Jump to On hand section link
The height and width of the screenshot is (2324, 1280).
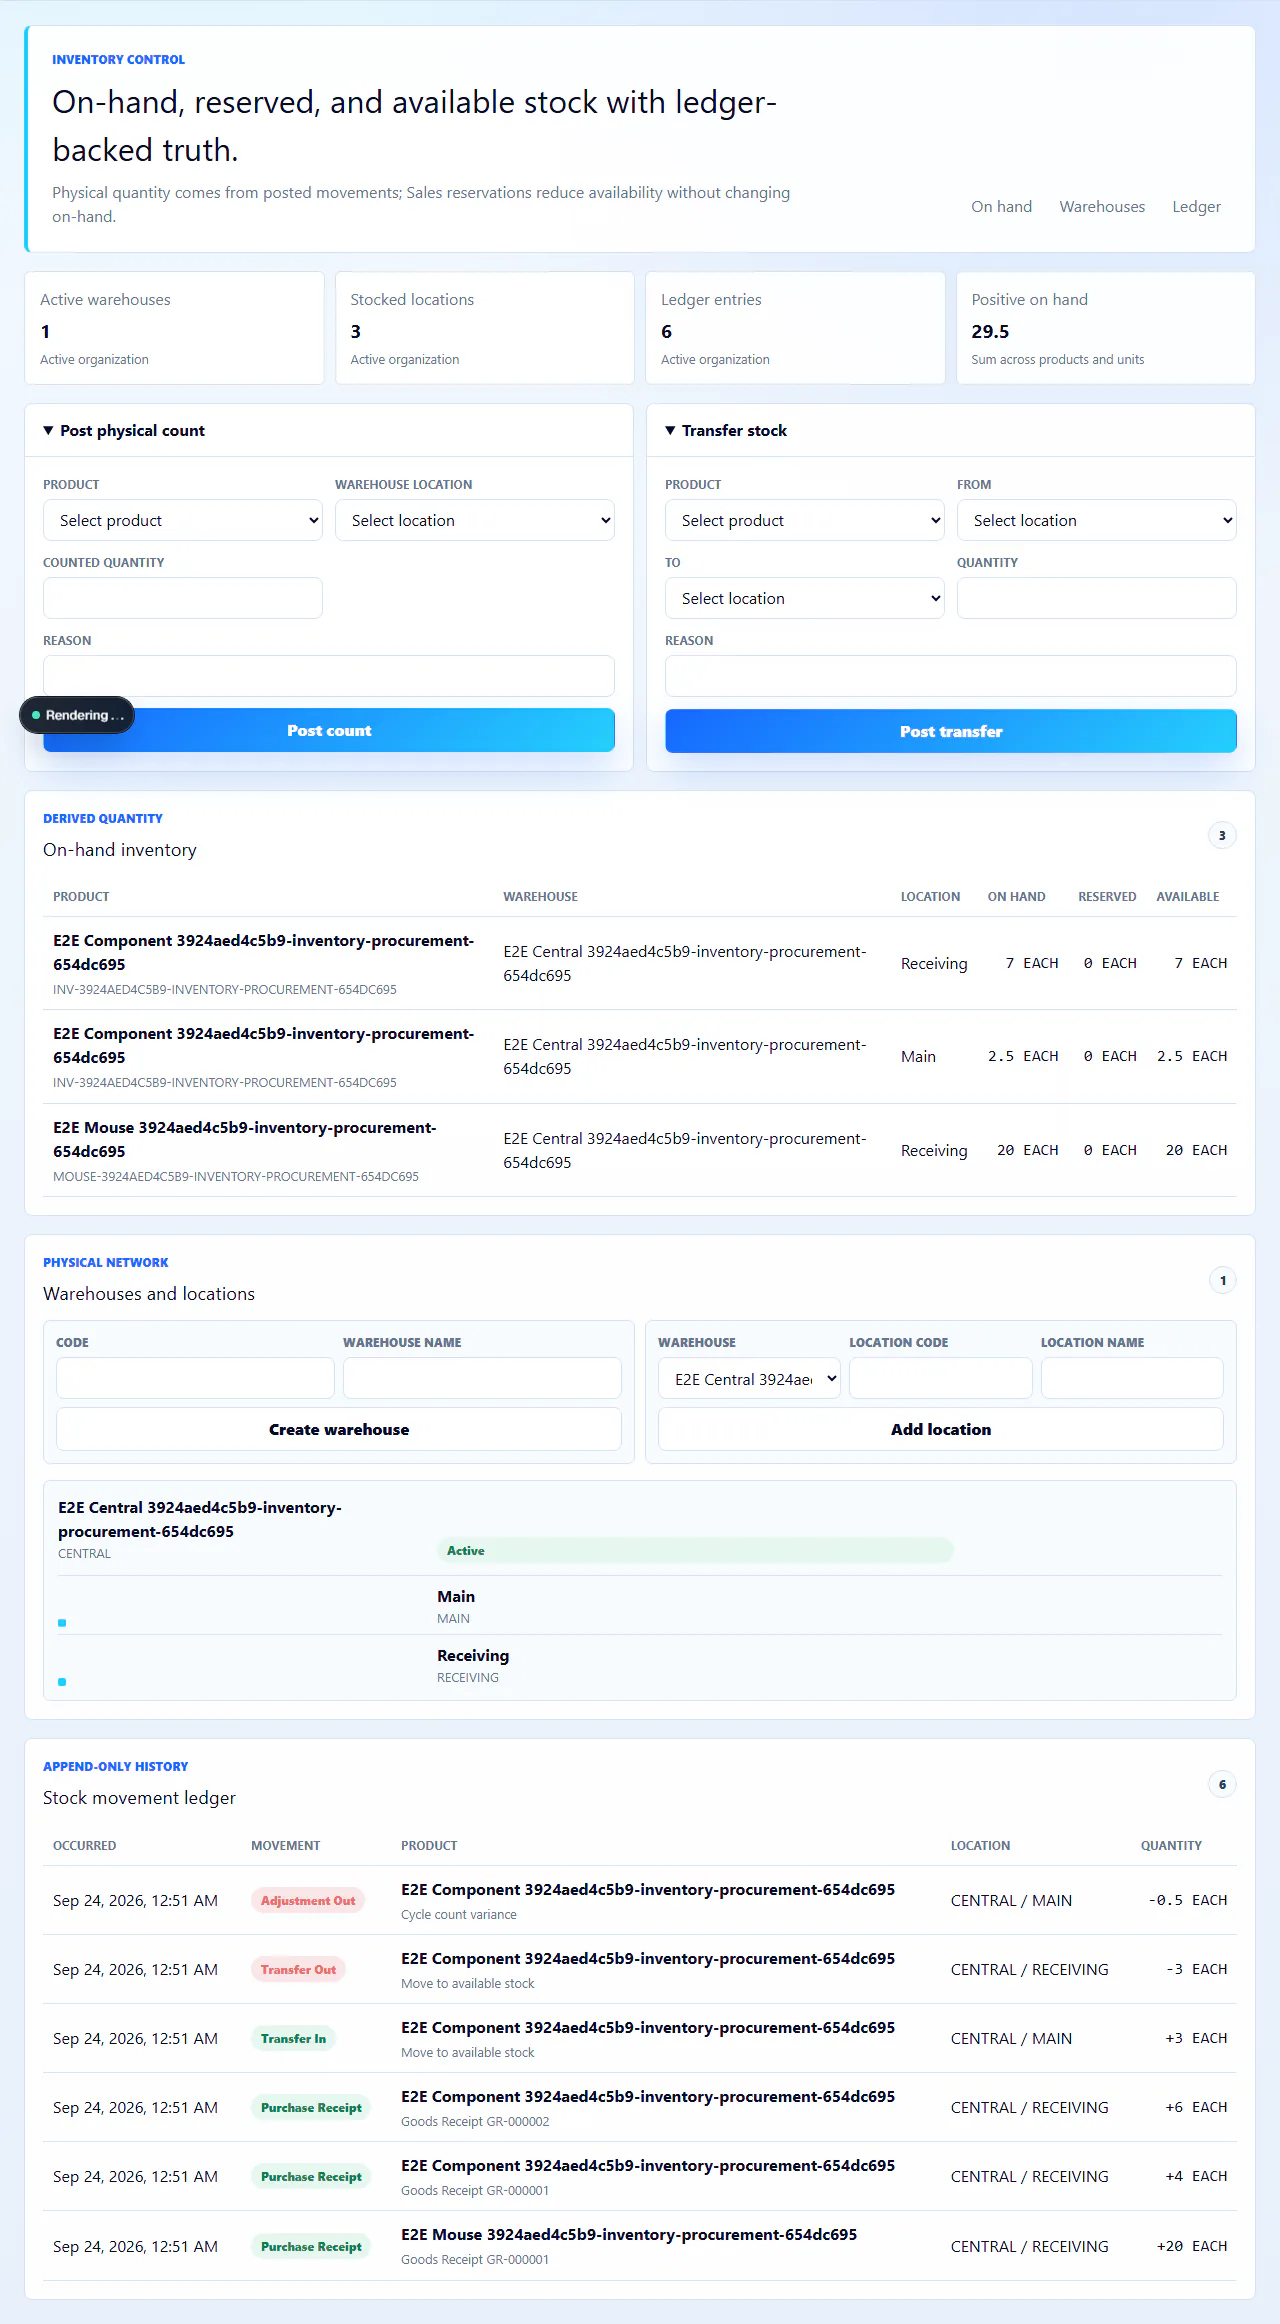point(1001,207)
